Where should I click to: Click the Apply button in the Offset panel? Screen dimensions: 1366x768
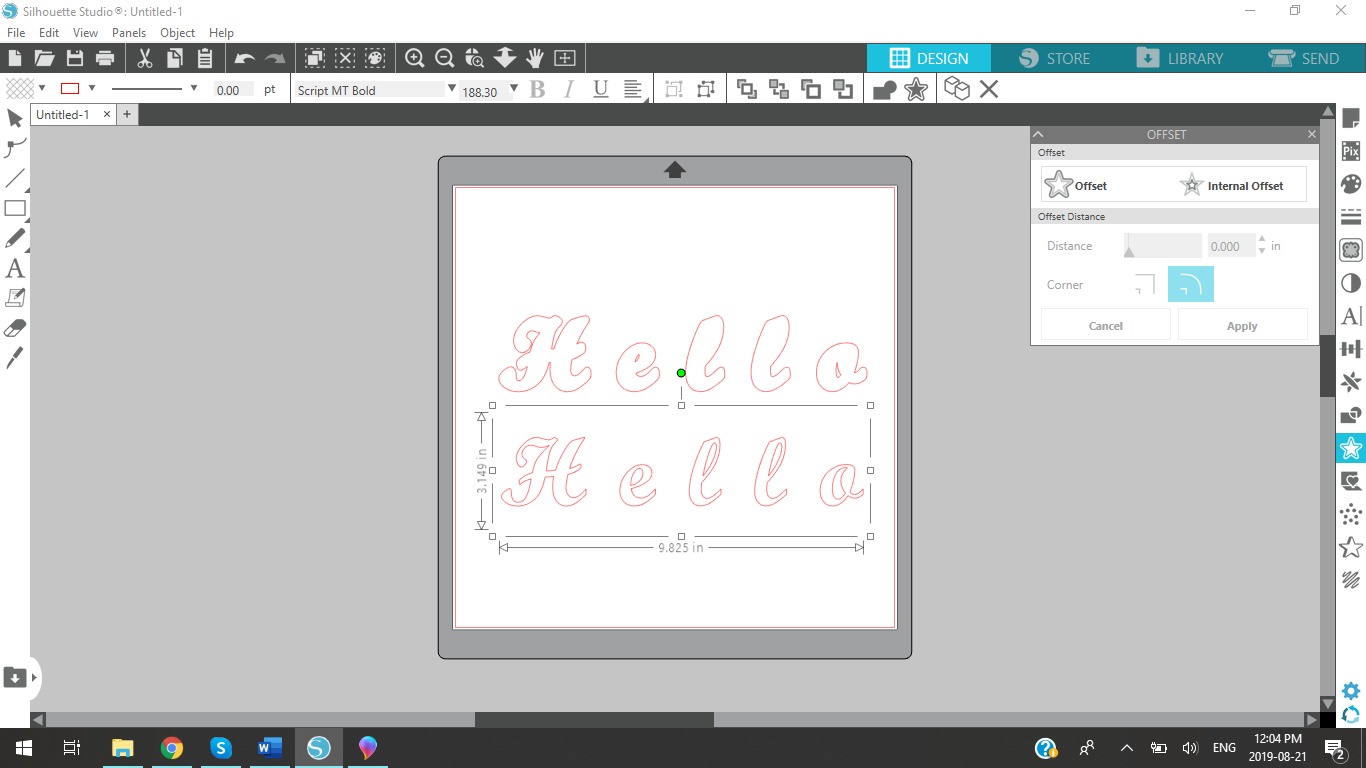(x=1242, y=325)
